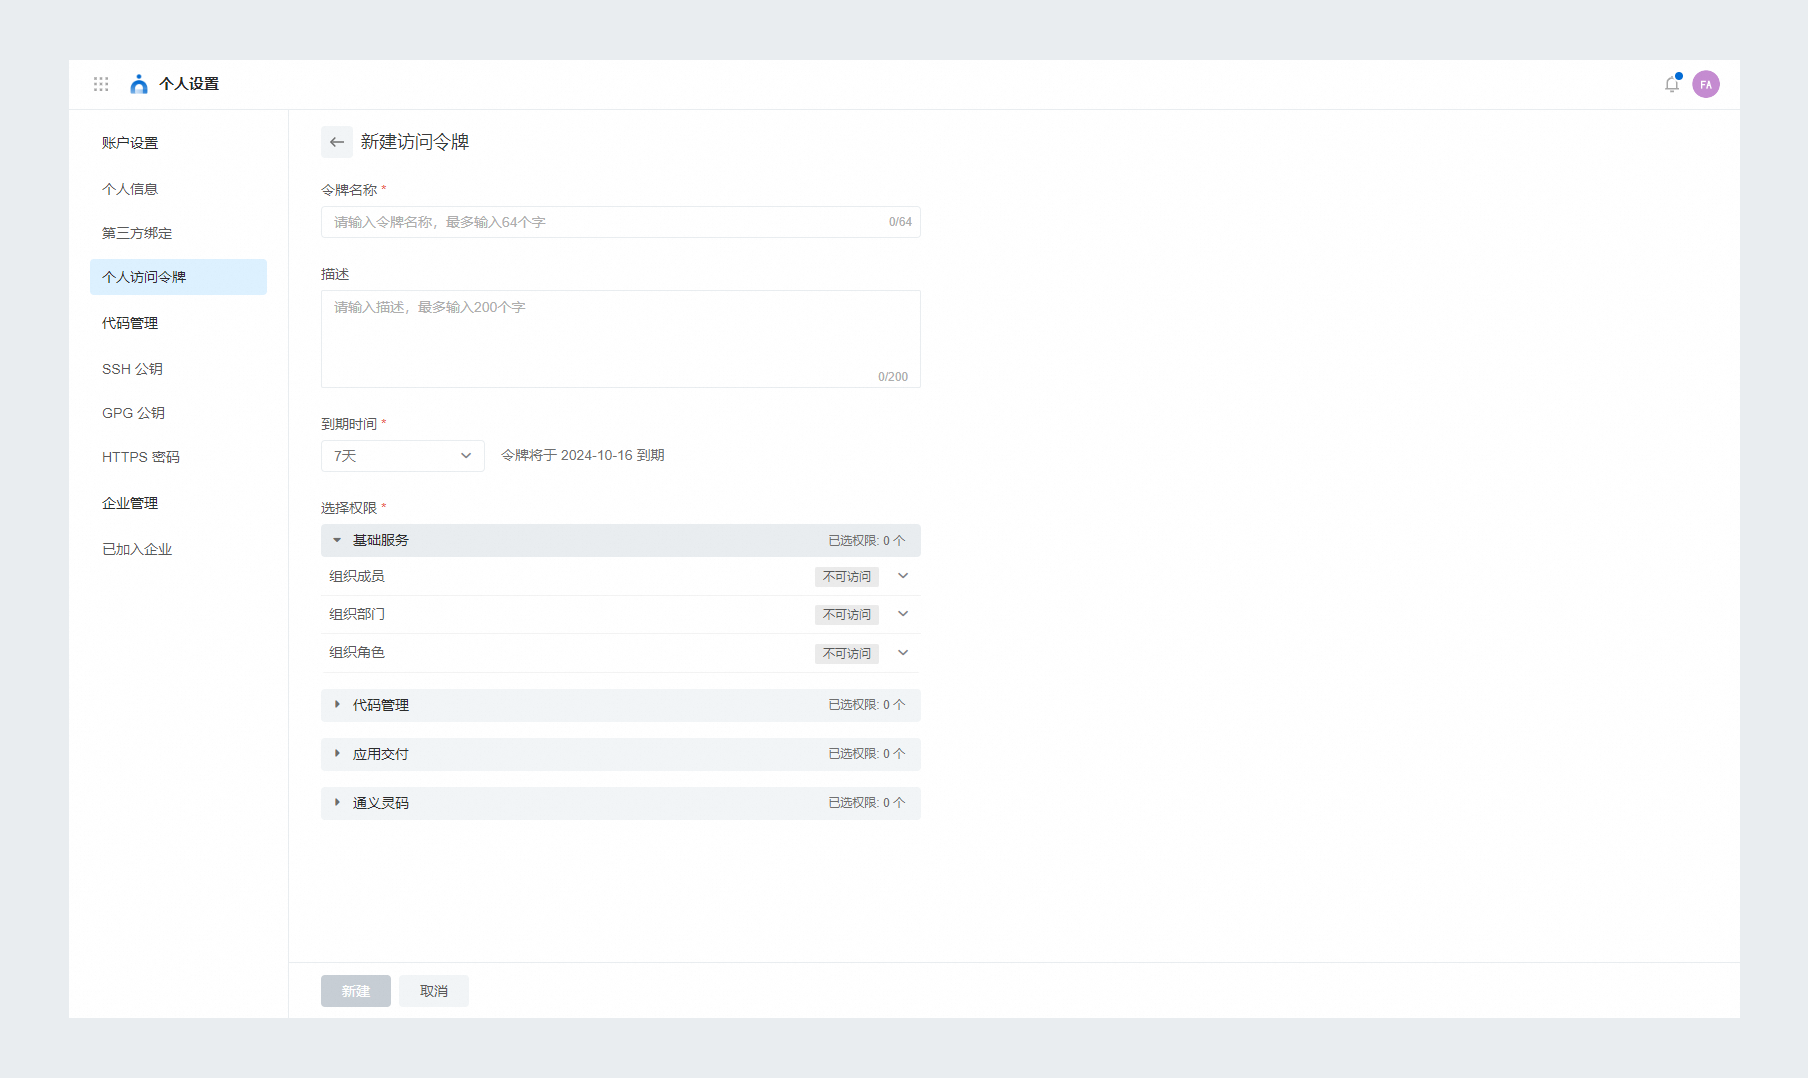Click 基础服务 已选权限: 0 个 counter
1808x1078 pixels.
(867, 540)
